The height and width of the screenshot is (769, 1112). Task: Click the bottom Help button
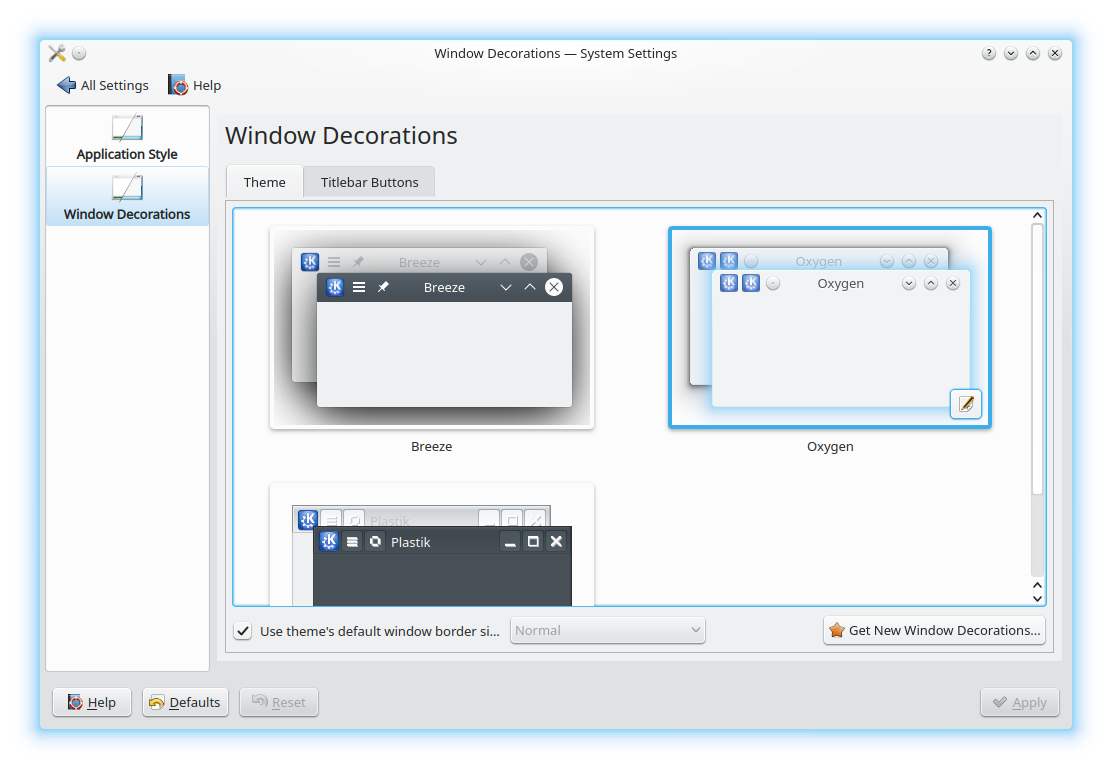click(92, 702)
